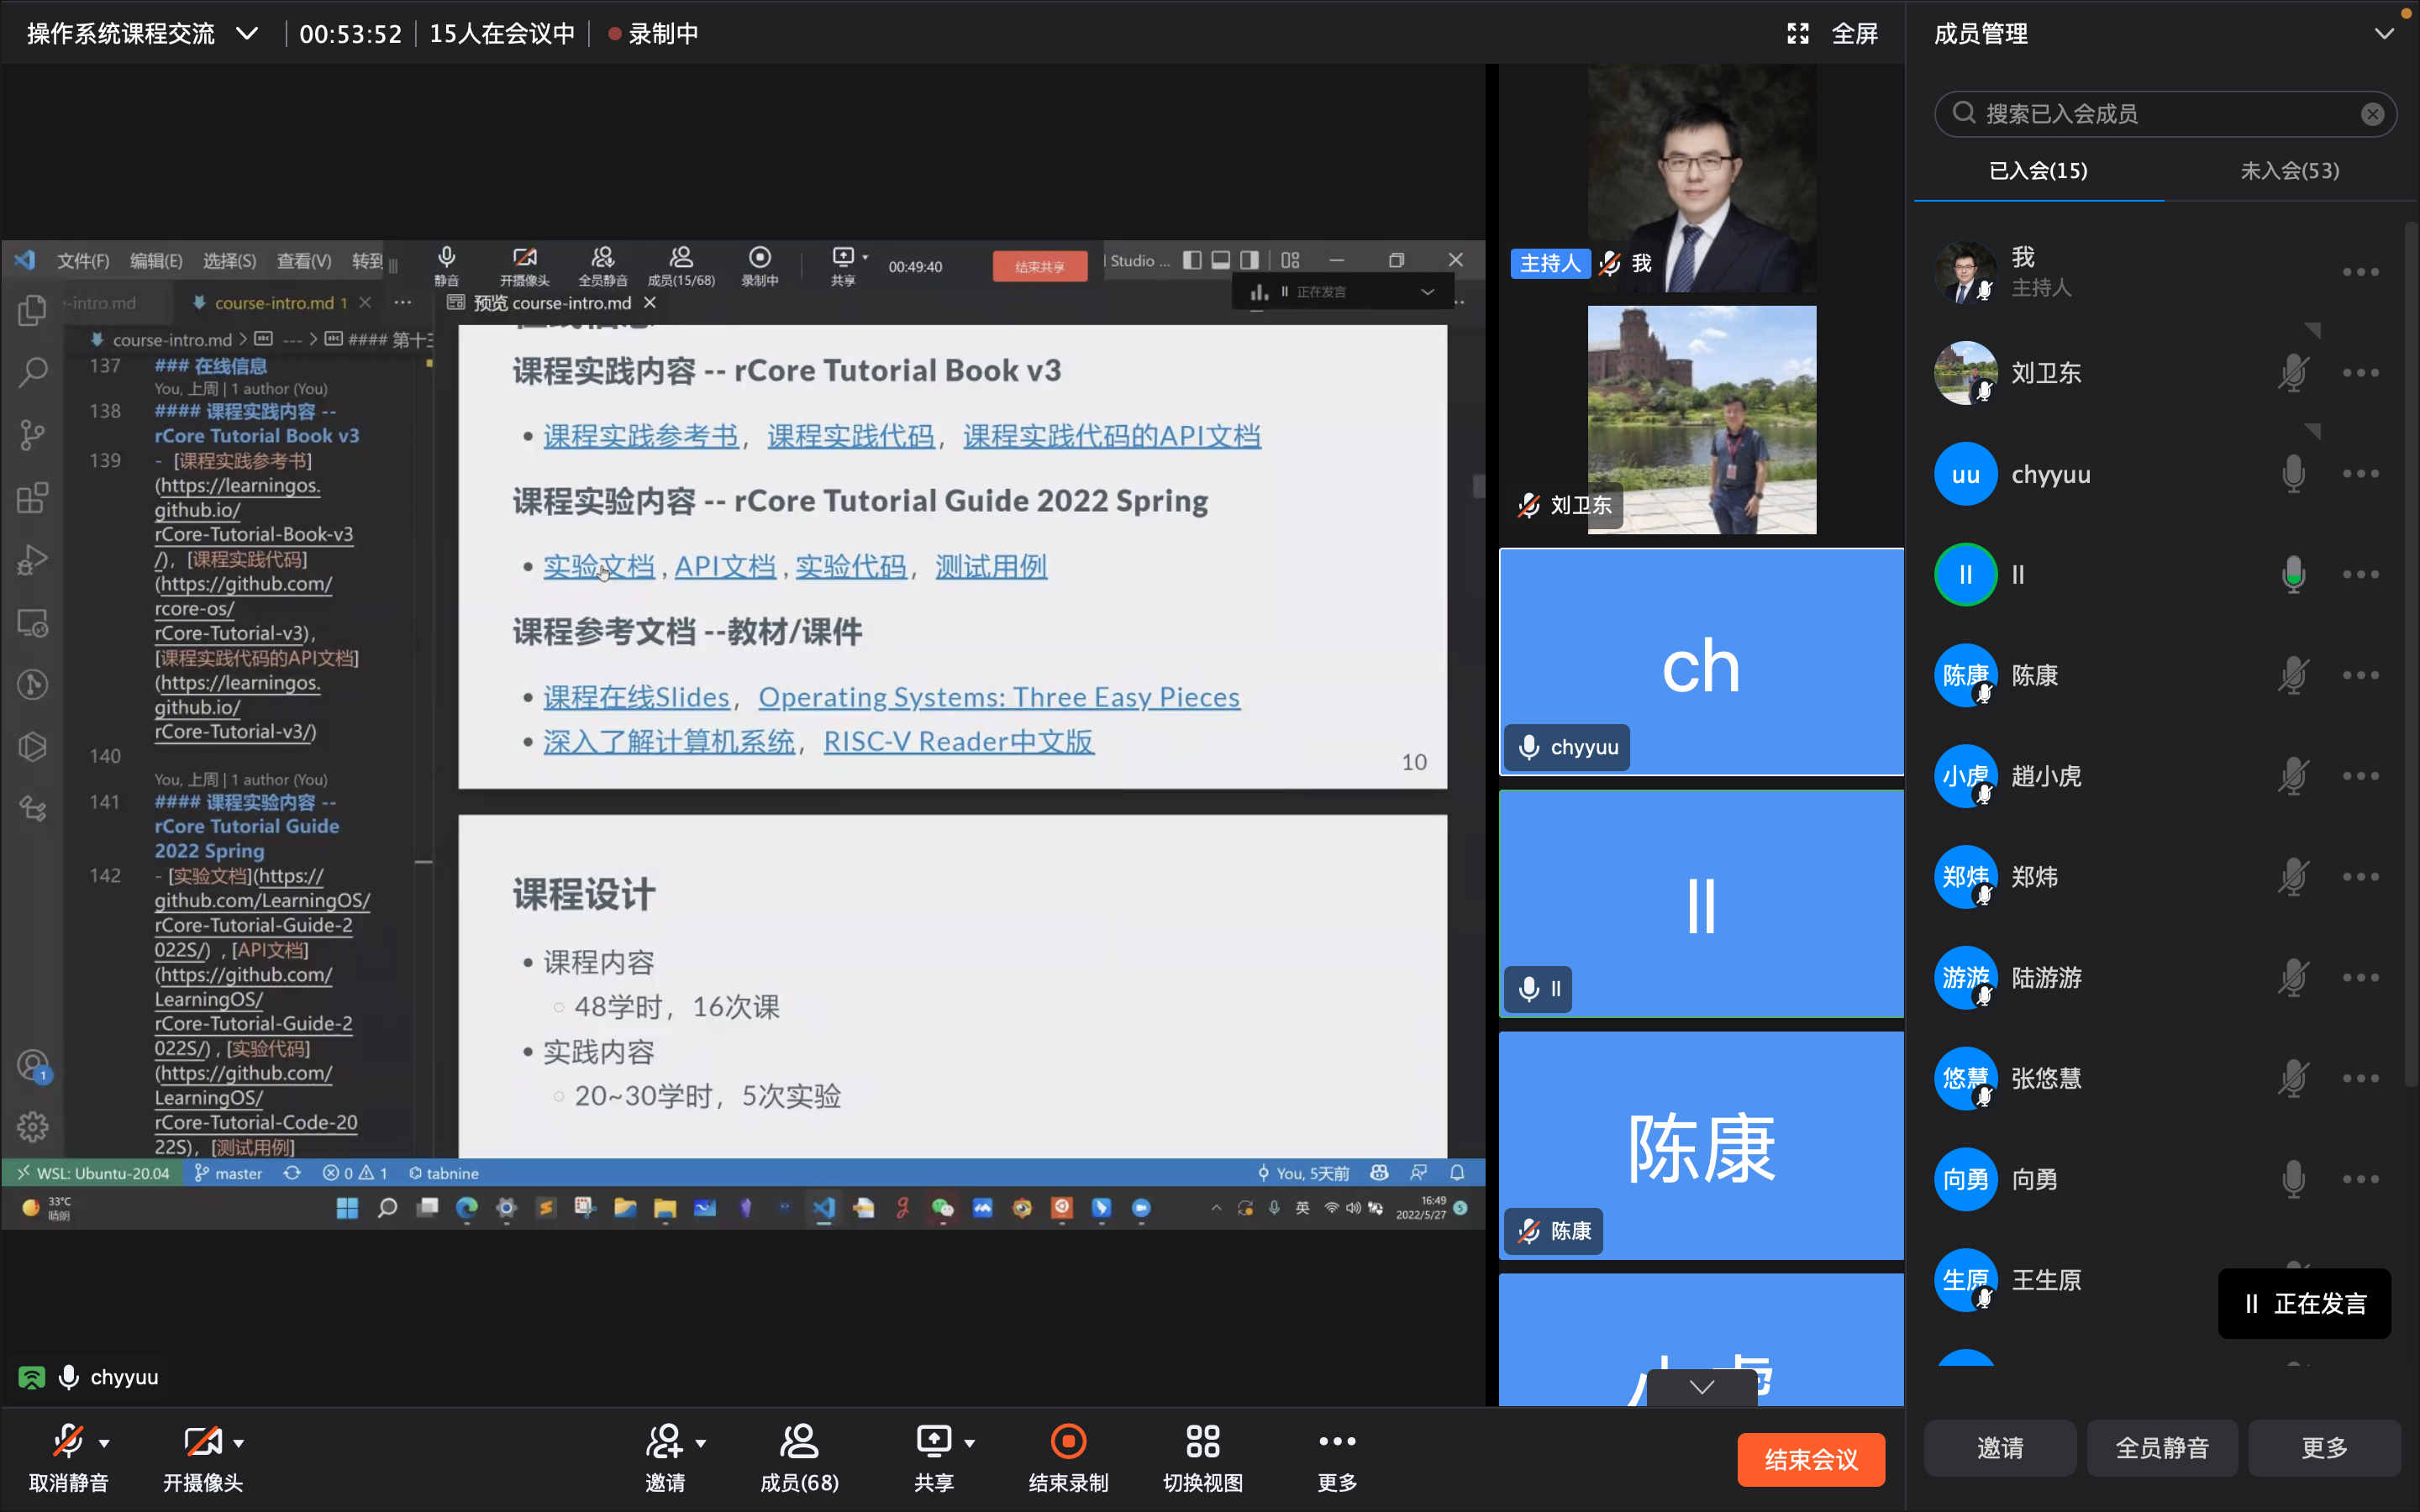Mute the speaking member ll's microphone

(2293, 575)
